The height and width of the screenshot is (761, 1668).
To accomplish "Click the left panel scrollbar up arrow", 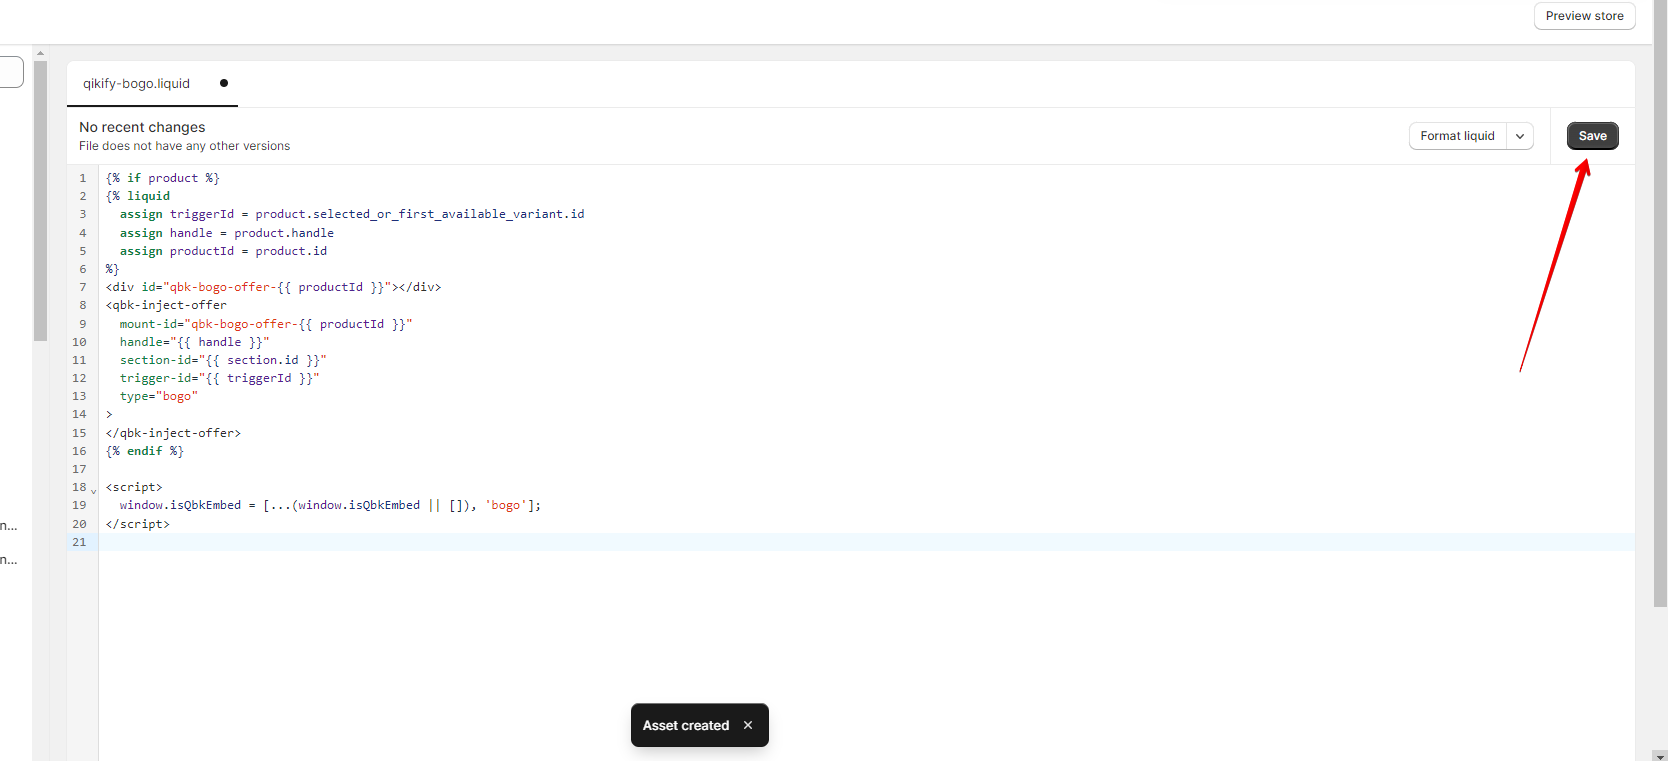I will 40,53.
